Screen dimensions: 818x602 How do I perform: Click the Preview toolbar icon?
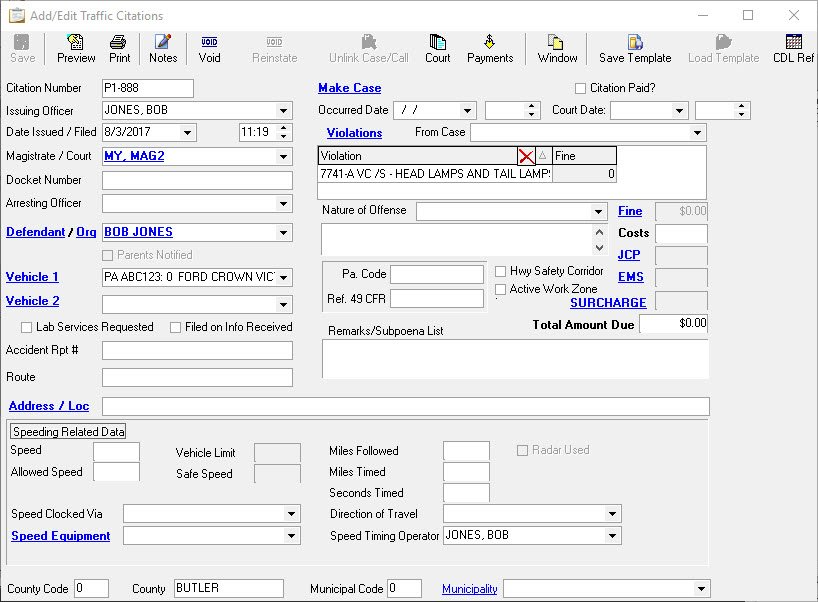click(76, 48)
